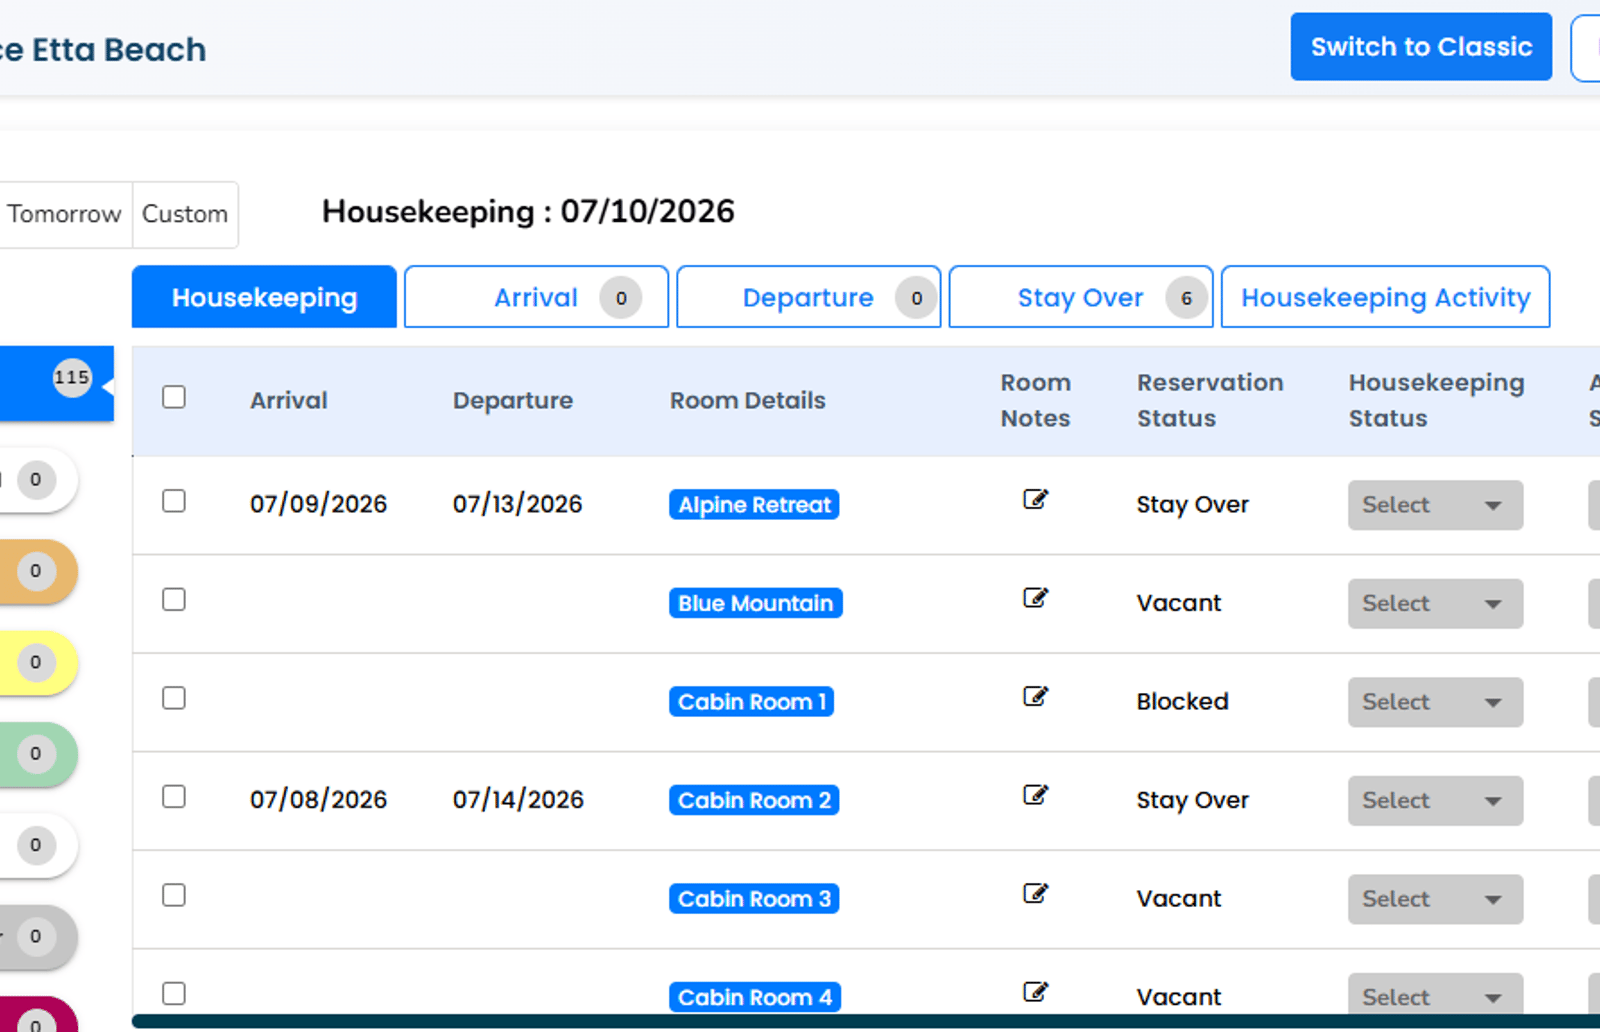Open housekeeping status dropdown for Blue Mountain
The height and width of the screenshot is (1032, 1600).
[1435, 604]
